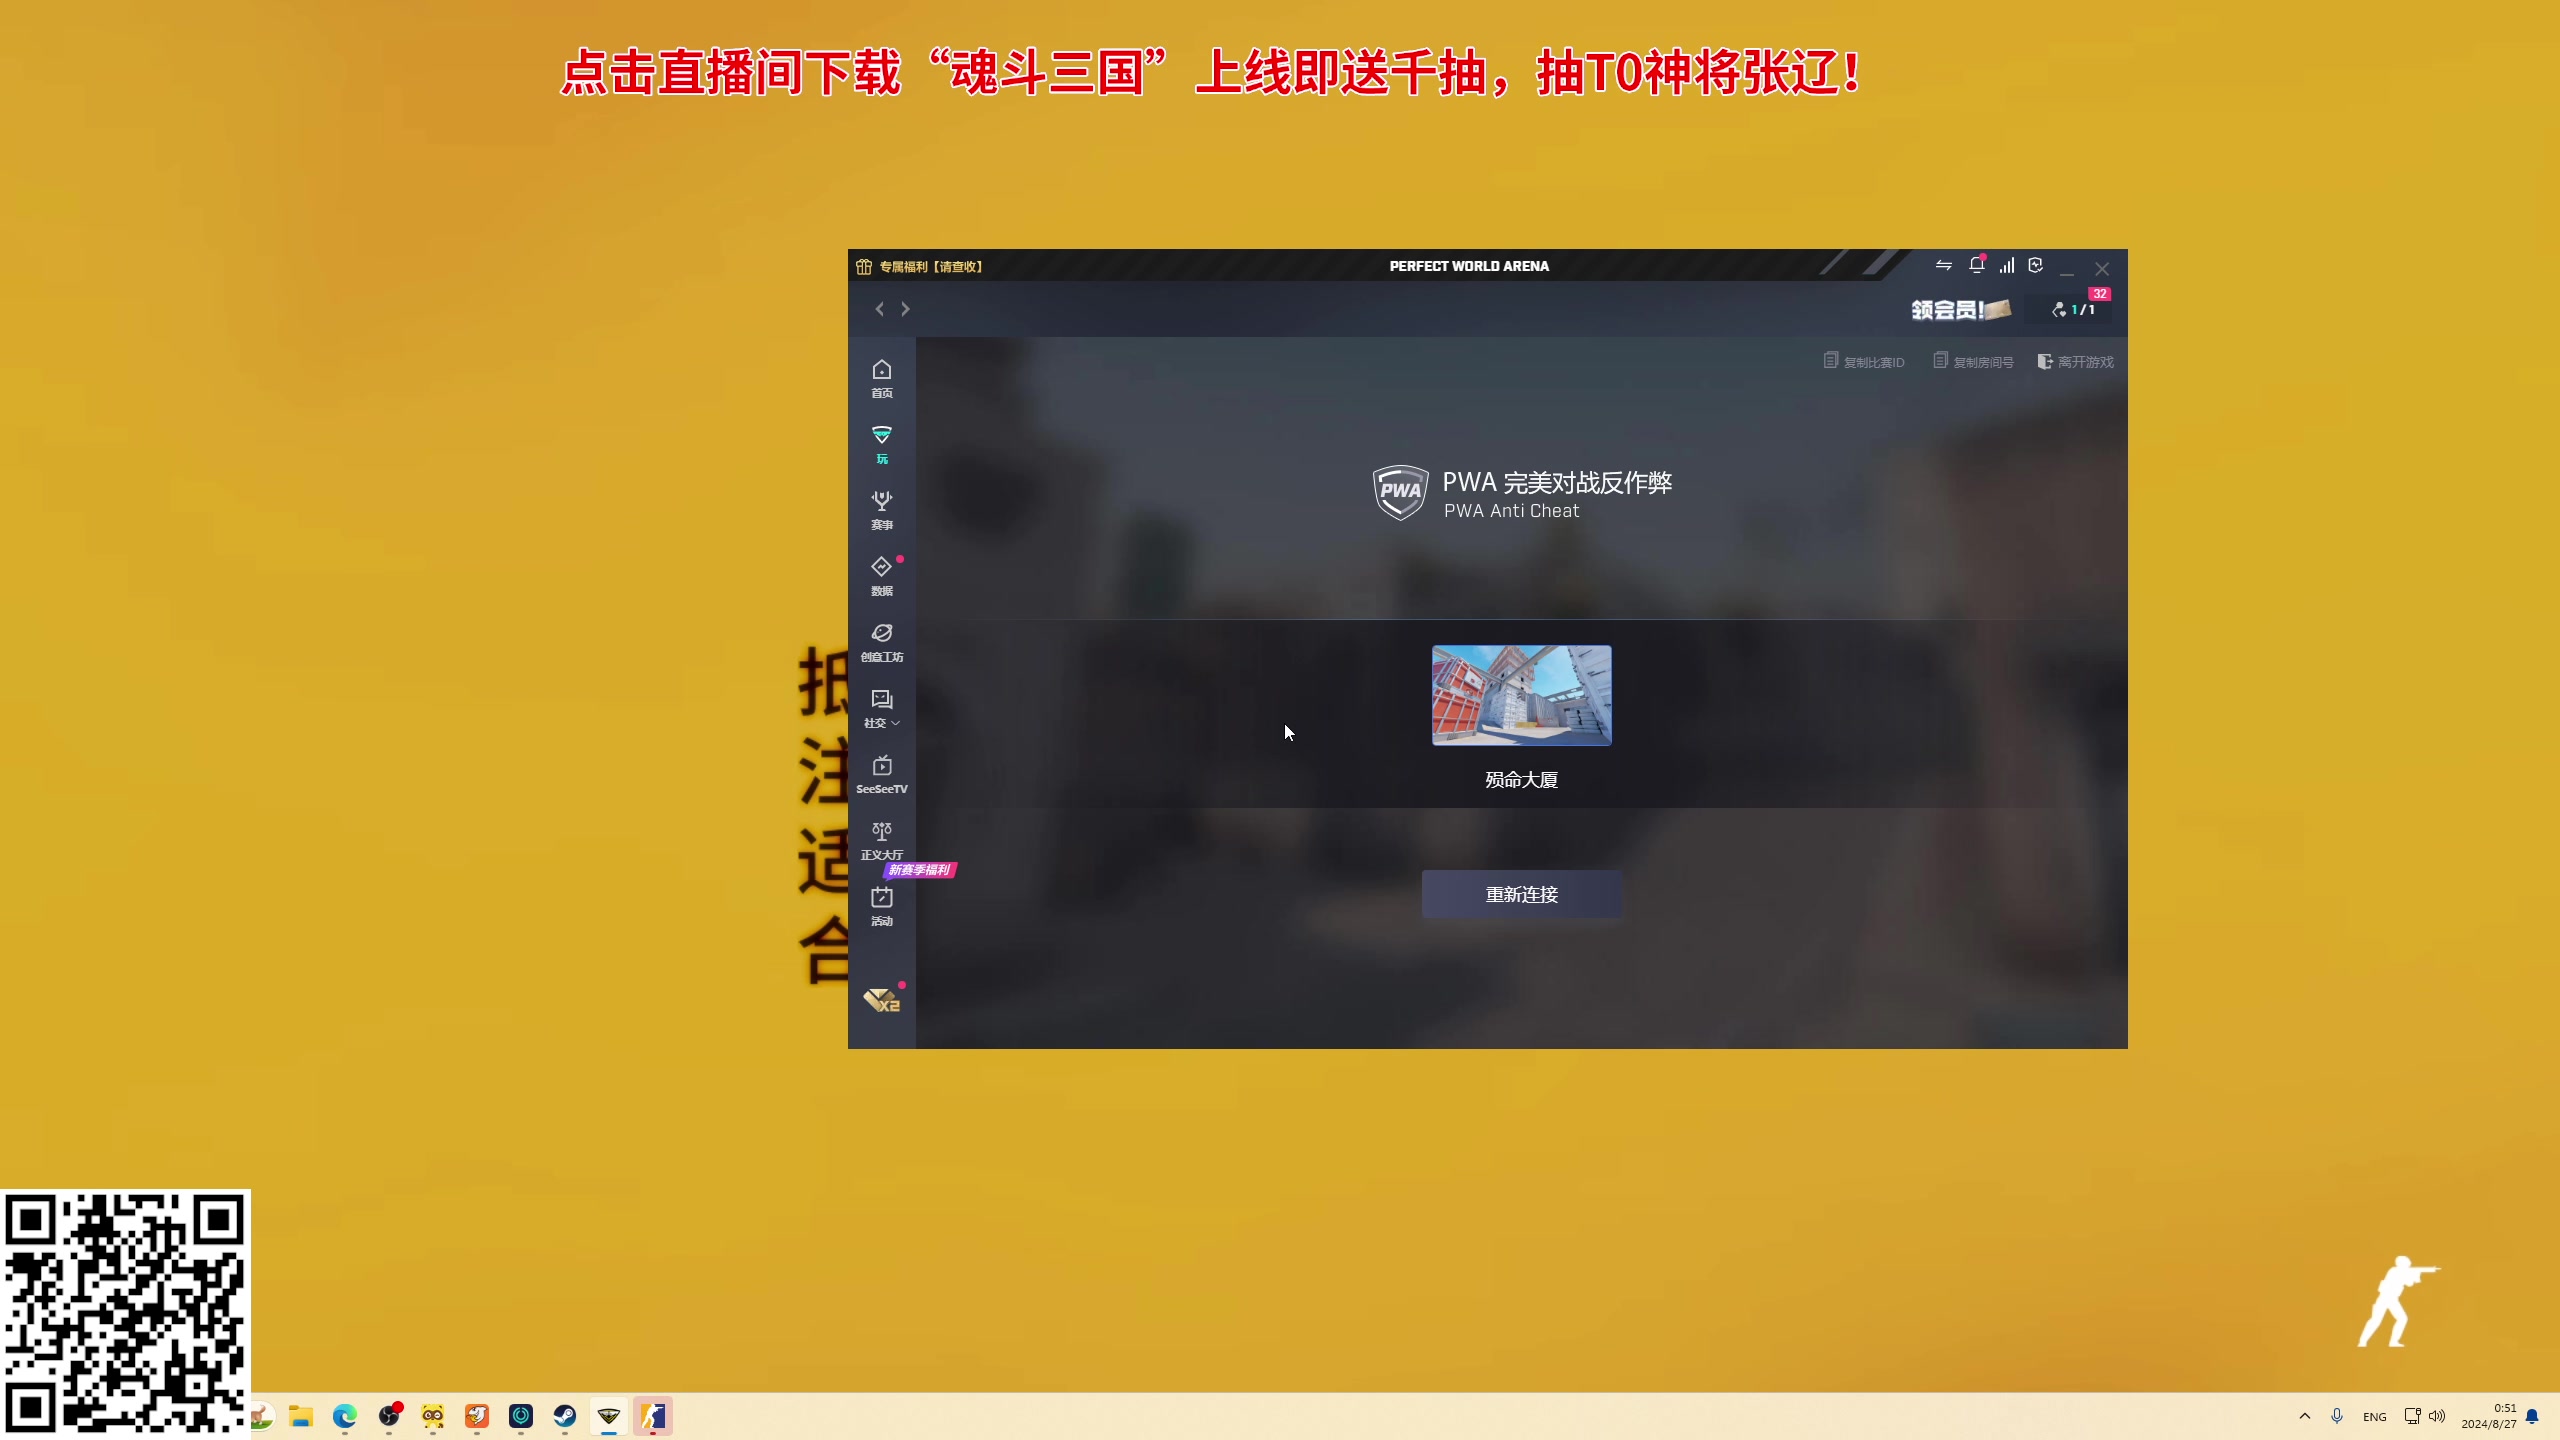Image resolution: width=2560 pixels, height=1440 pixels.
Task: Click 离开游戏 leave game
Action: pyautogui.click(x=2075, y=361)
